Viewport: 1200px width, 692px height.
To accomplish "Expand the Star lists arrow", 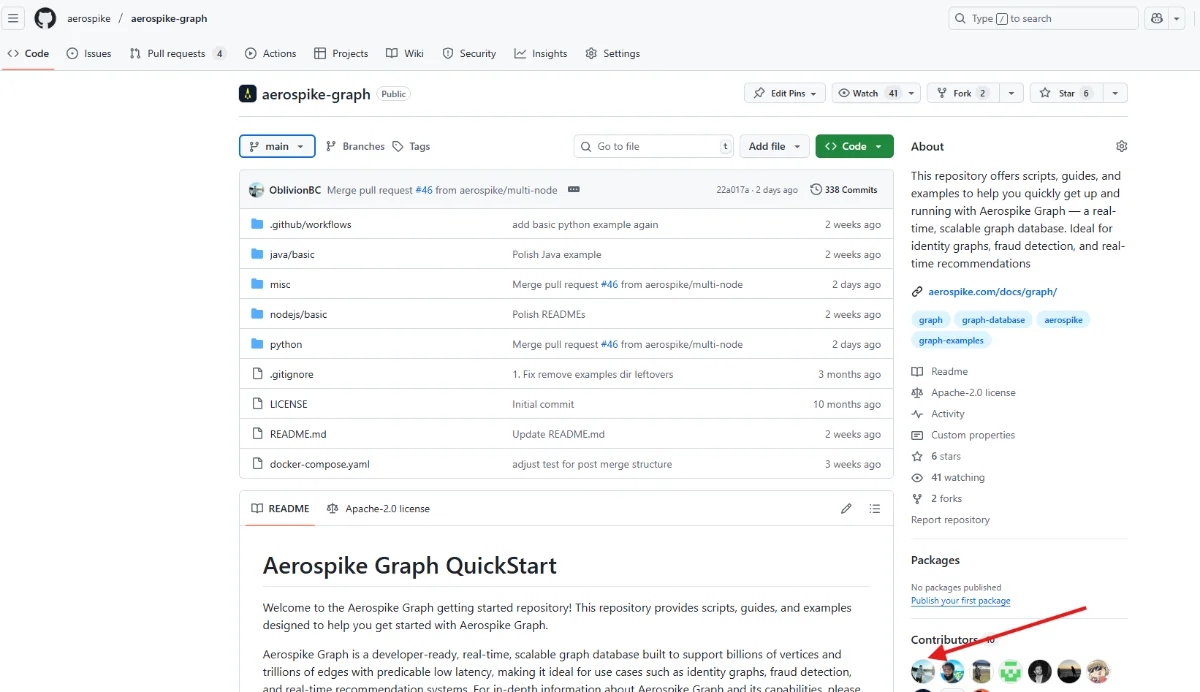I will click(x=1116, y=93).
